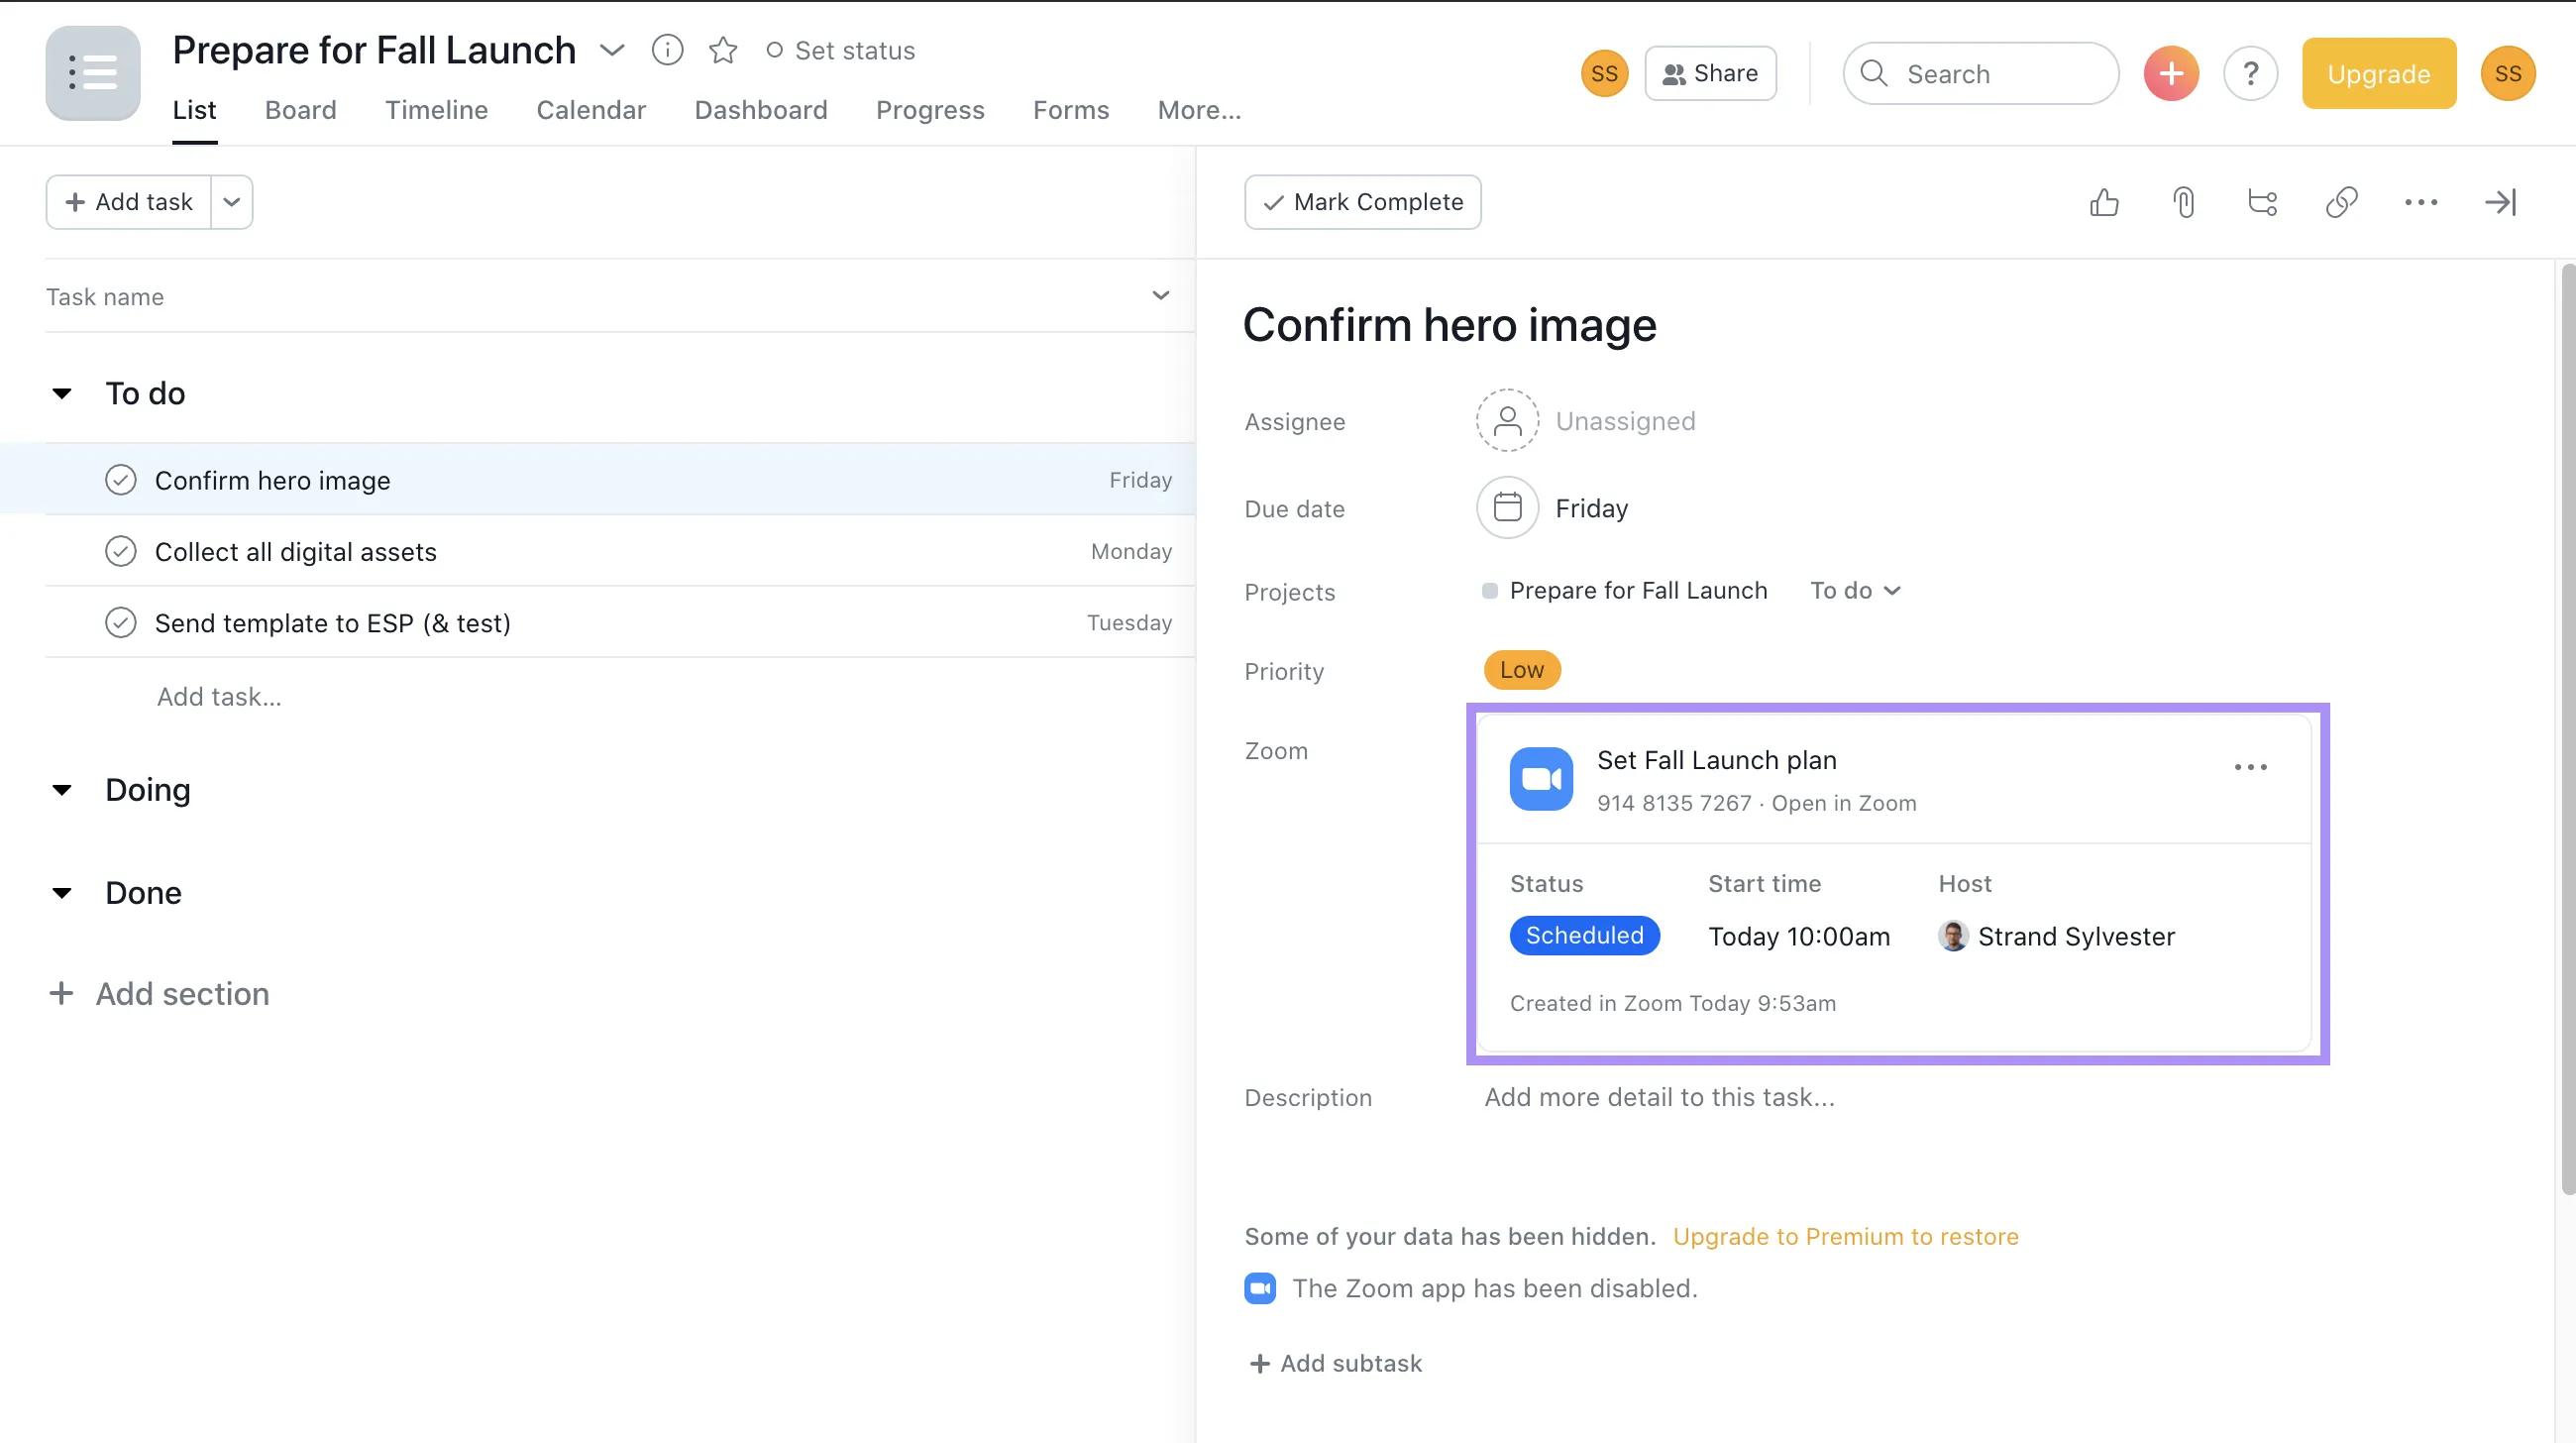The height and width of the screenshot is (1443, 2576).
Task: Click the Low priority tag
Action: coord(1521,670)
